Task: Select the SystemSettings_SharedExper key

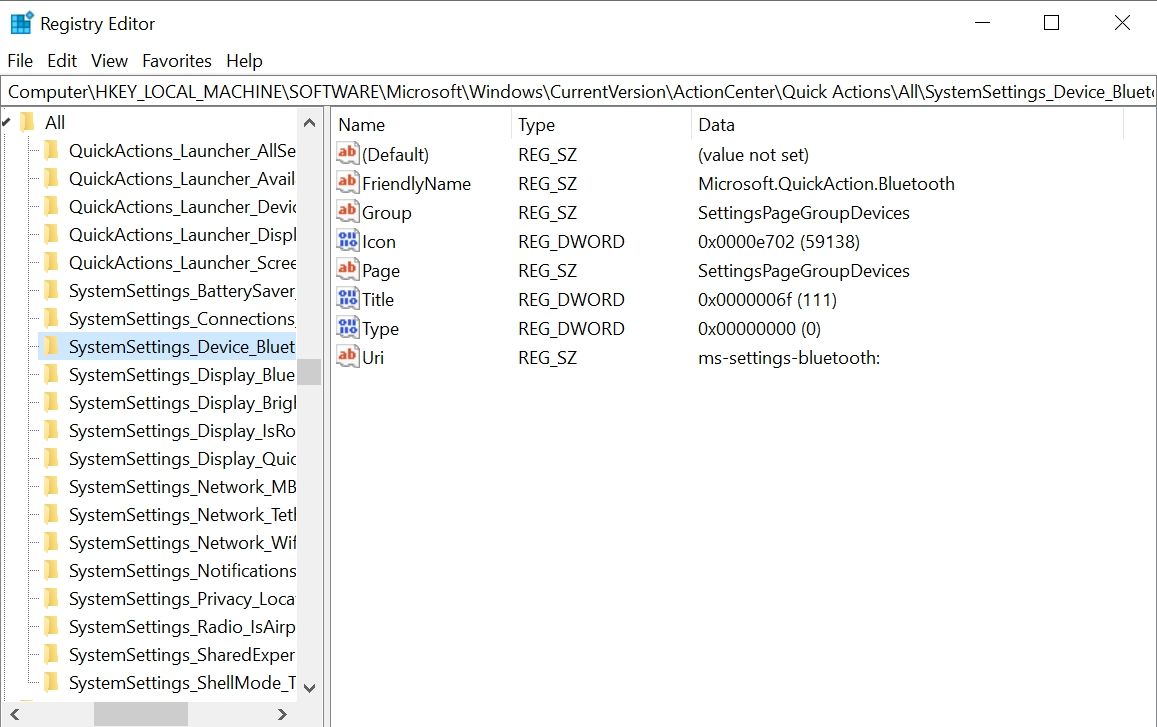Action: tap(182, 655)
